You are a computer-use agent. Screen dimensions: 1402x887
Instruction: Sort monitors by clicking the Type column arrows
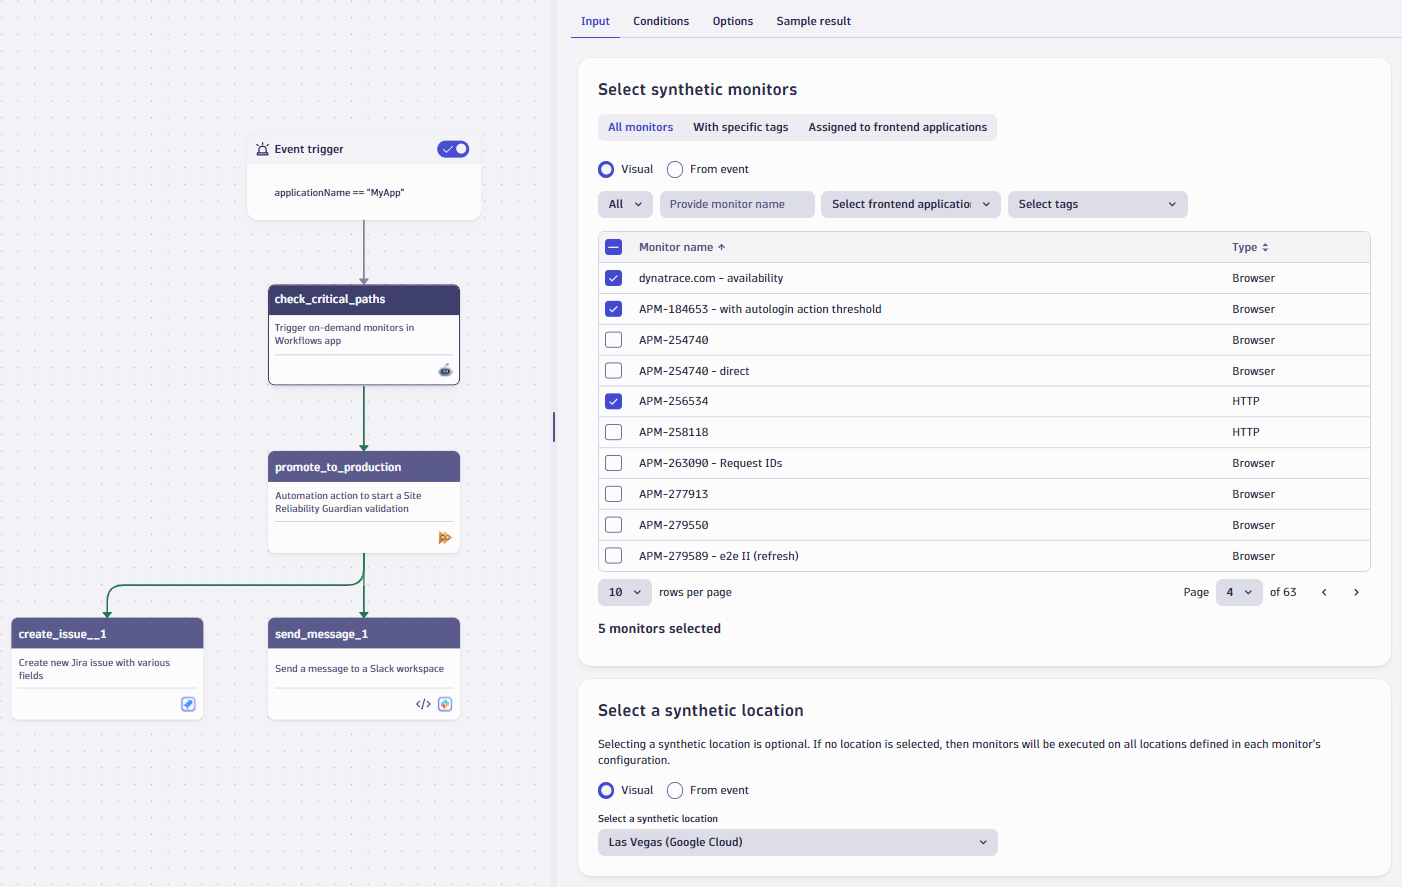click(x=1266, y=247)
